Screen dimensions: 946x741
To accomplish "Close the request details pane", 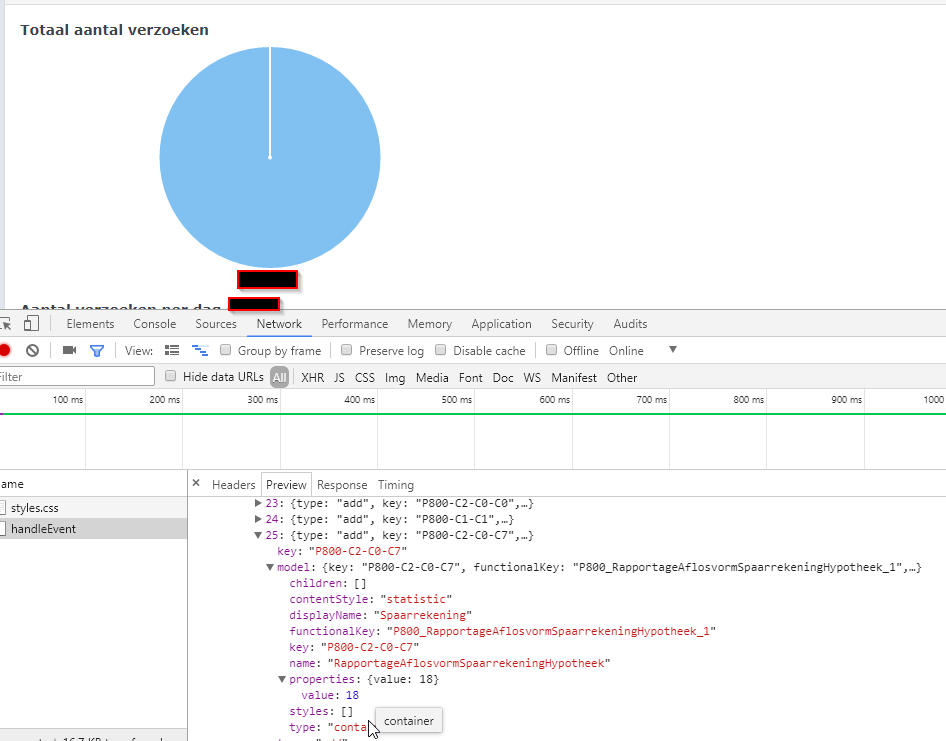I will tap(196, 483).
